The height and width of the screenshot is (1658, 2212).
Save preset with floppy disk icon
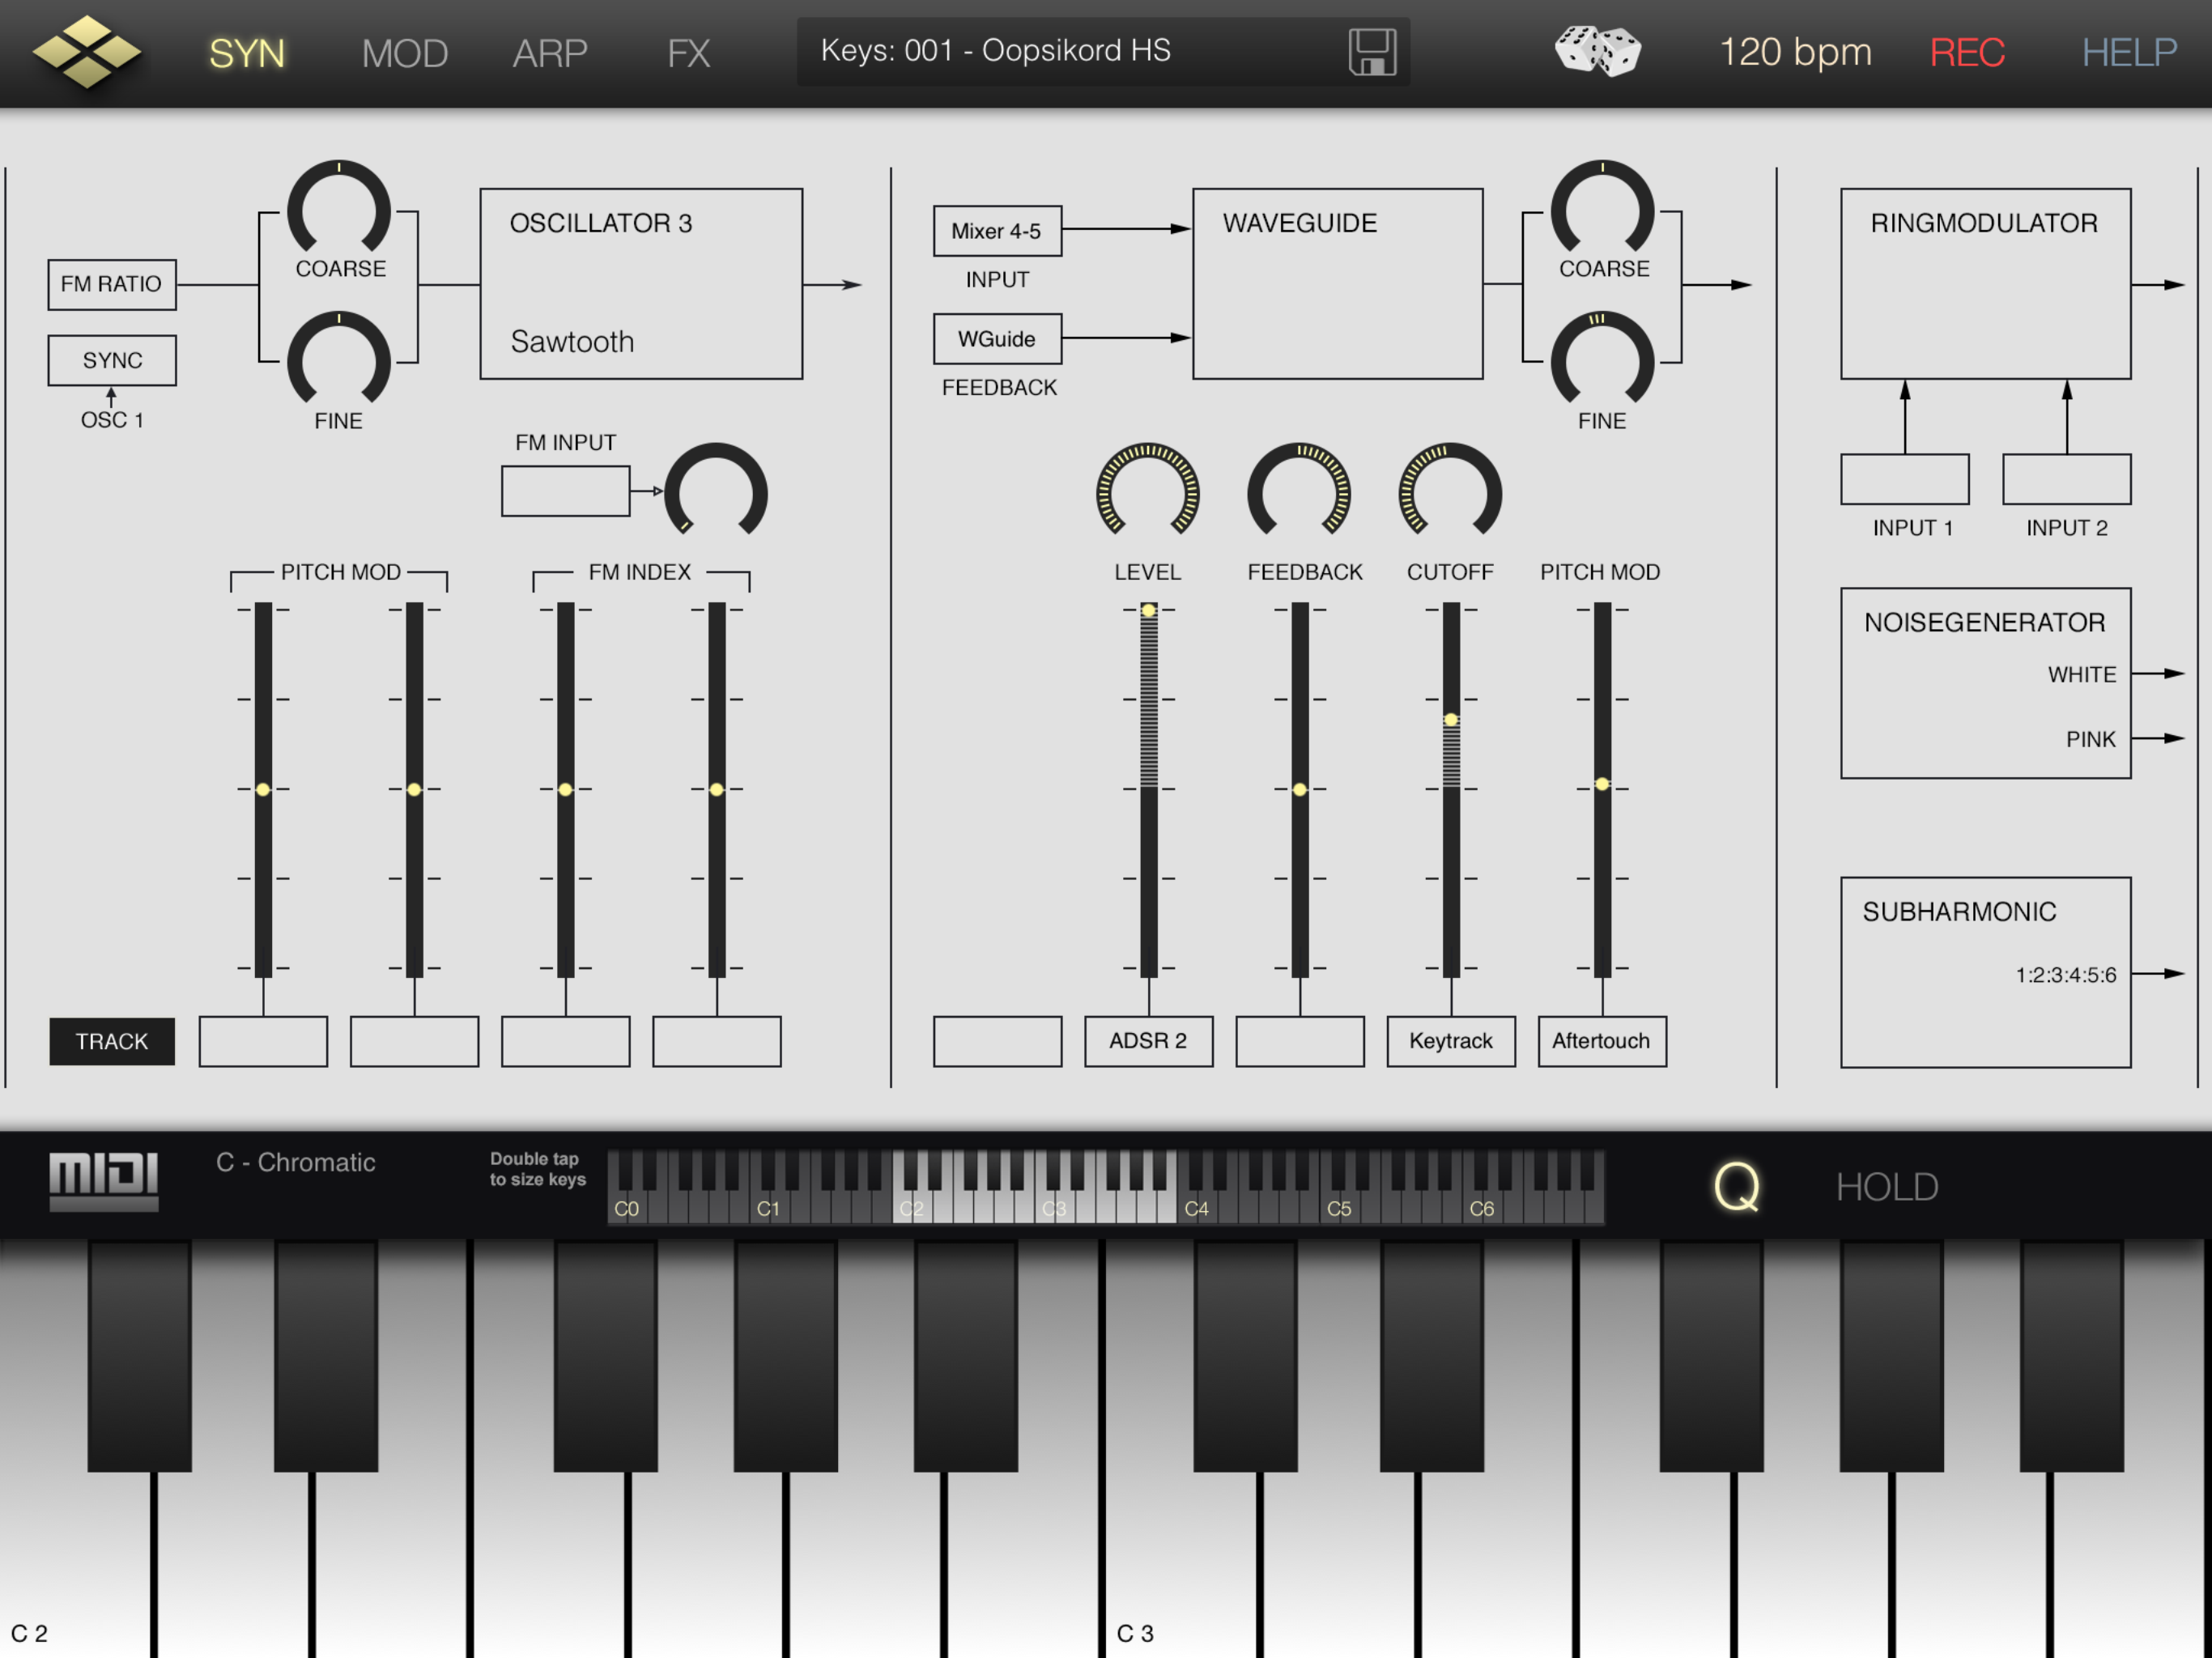pos(1372,52)
